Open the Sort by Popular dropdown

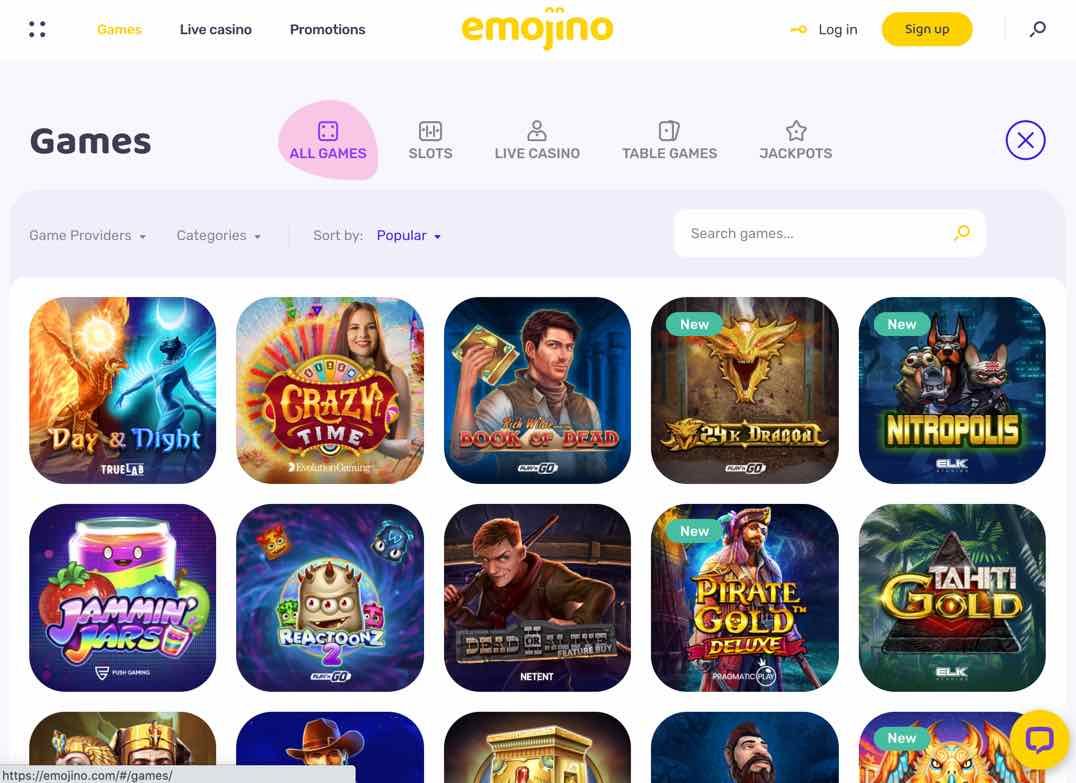pyautogui.click(x=408, y=235)
